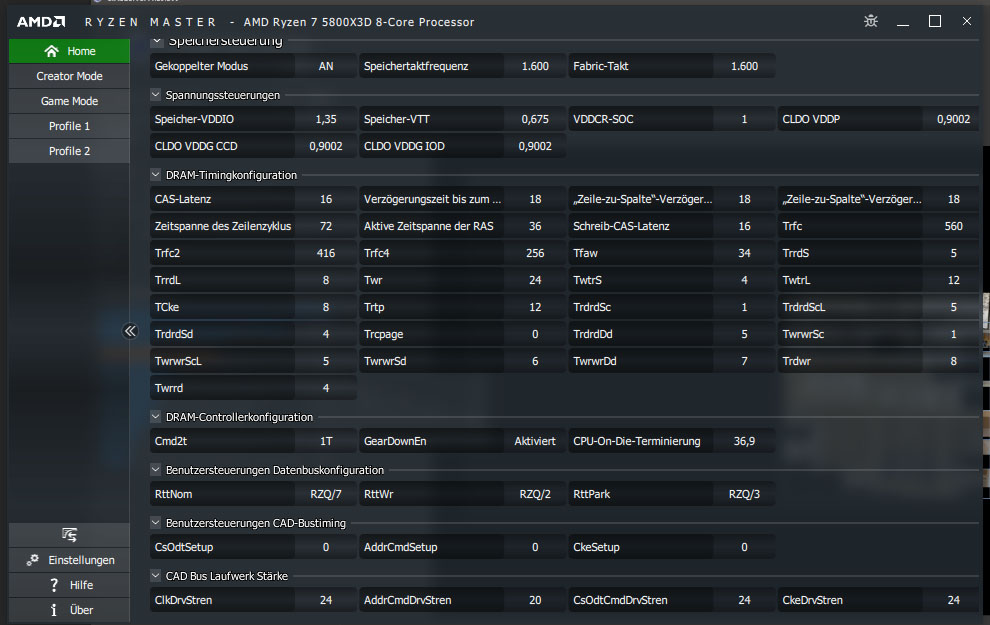
Task: Click the Fabric-Takt value 1.600
Action: click(744, 66)
